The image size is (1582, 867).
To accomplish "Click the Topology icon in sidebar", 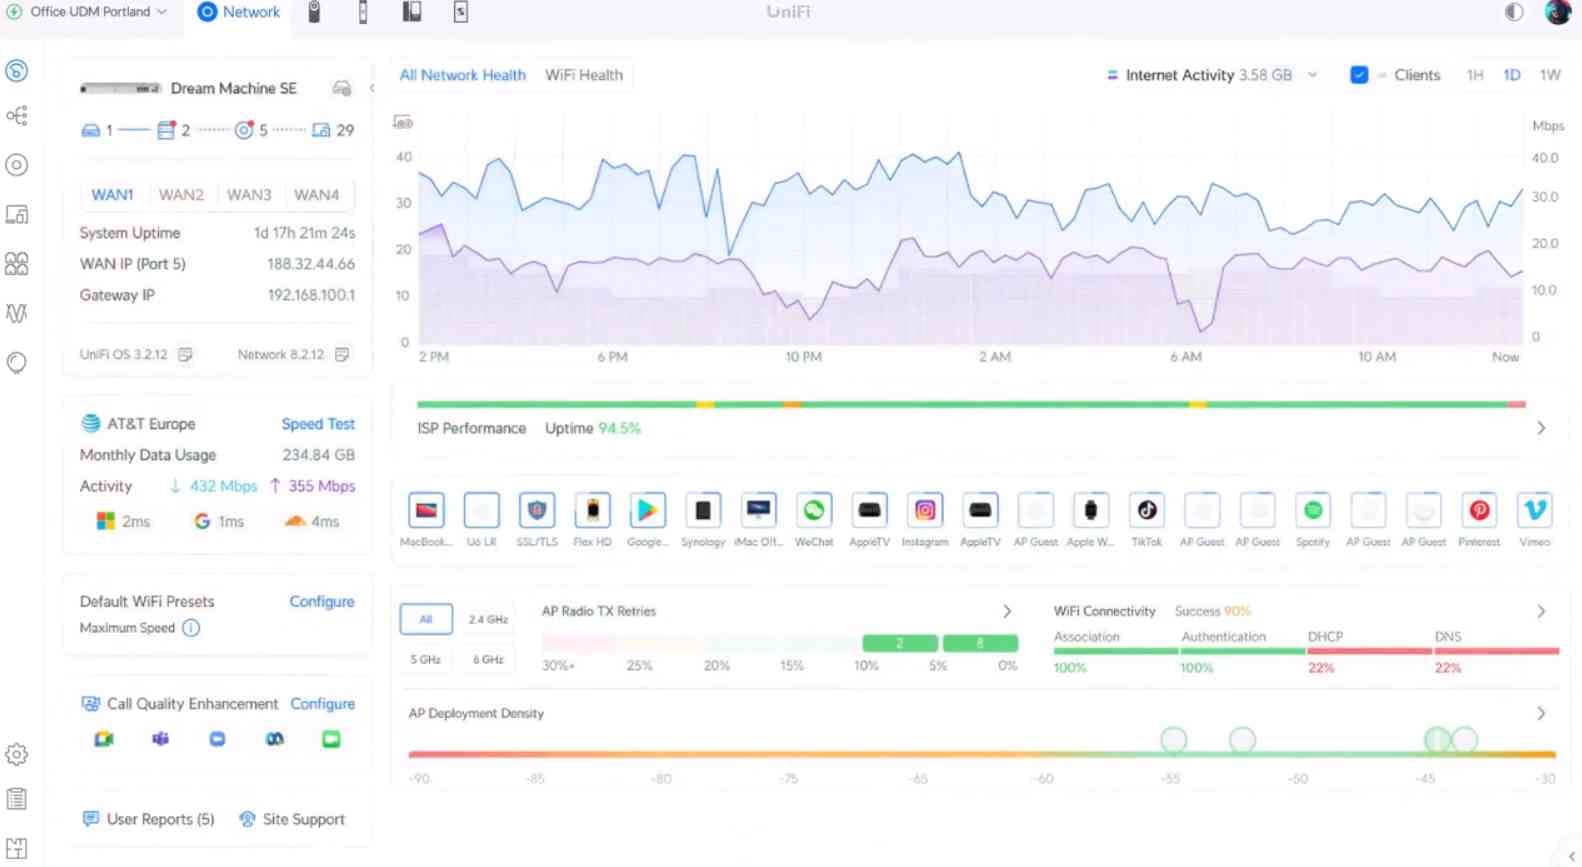I will (x=17, y=116).
